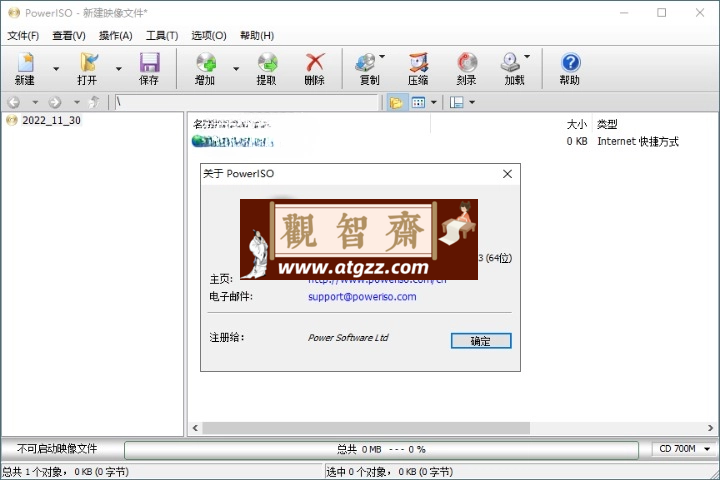The image size is (720, 480).
Task: Click the right scroll arrow of file list
Action: 710,428
